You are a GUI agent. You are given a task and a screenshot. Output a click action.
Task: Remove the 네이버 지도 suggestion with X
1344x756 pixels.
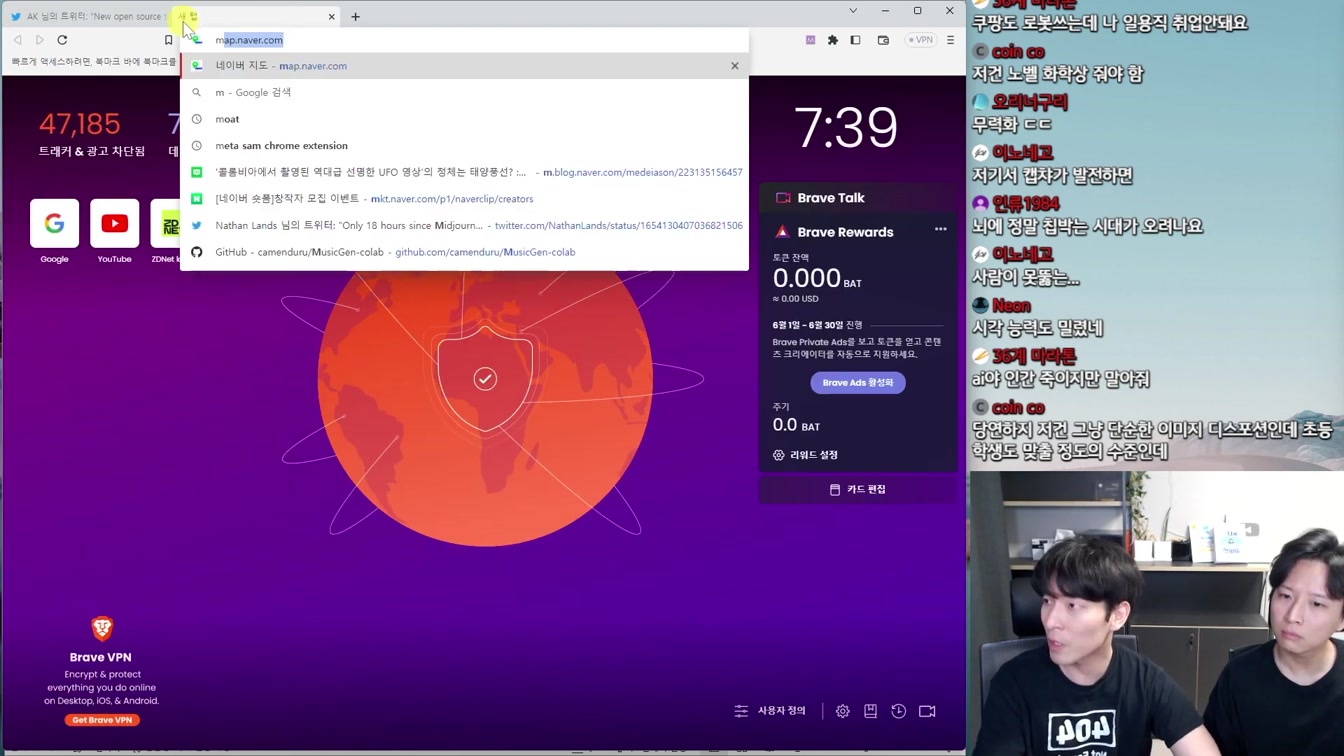coord(735,66)
